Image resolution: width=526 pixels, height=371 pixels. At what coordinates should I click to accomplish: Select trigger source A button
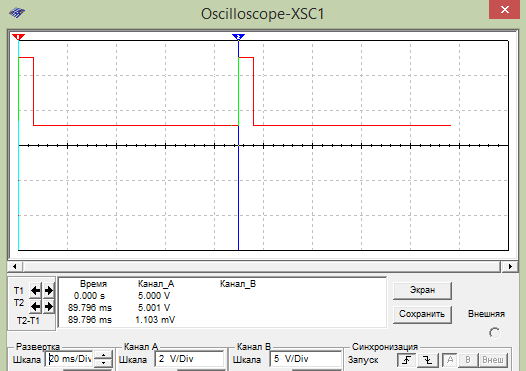point(450,360)
